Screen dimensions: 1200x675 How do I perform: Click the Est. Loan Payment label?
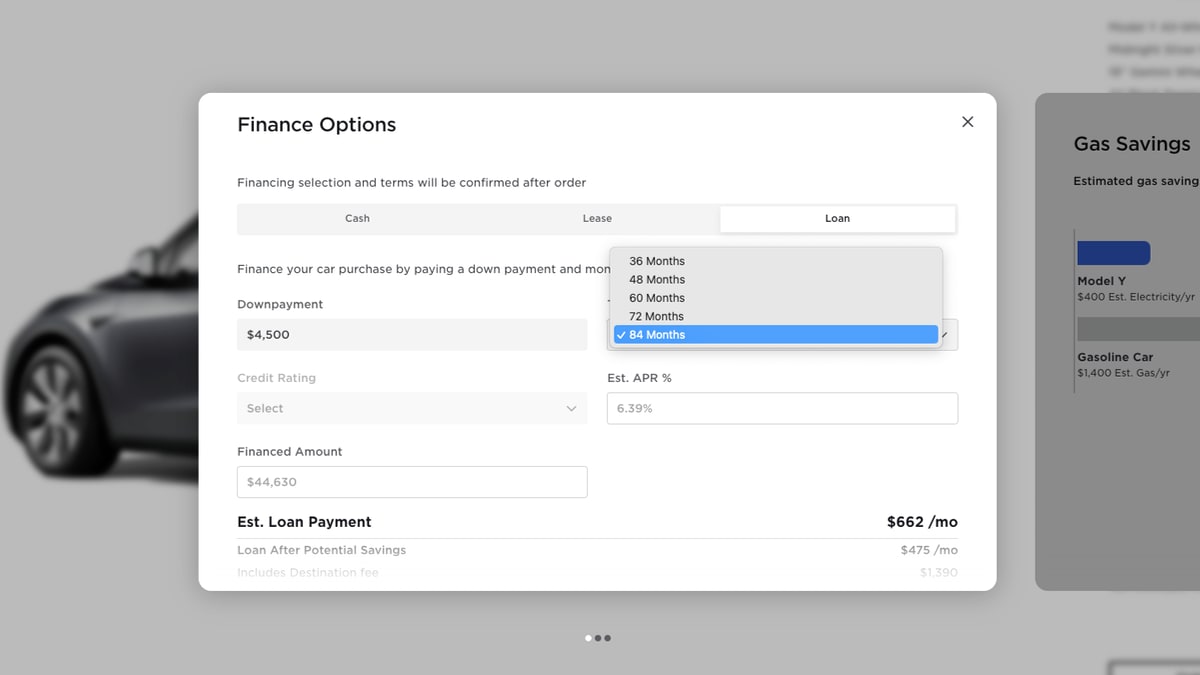pos(304,522)
